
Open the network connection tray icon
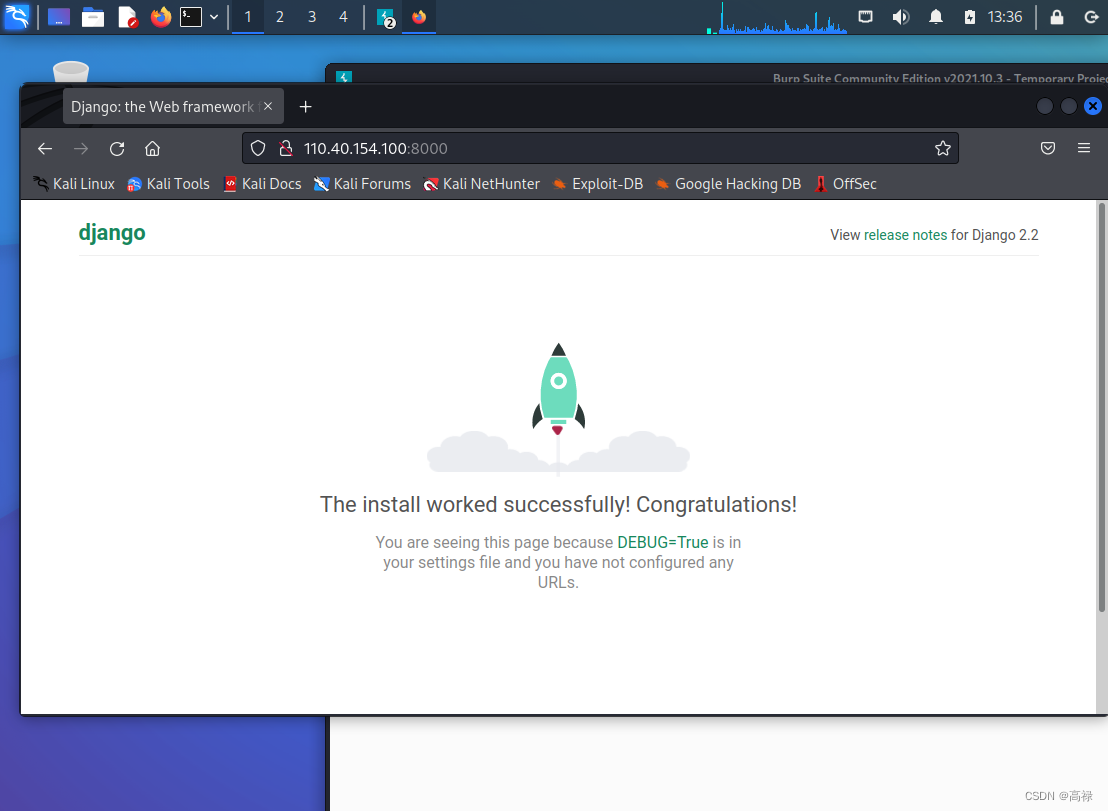click(866, 17)
